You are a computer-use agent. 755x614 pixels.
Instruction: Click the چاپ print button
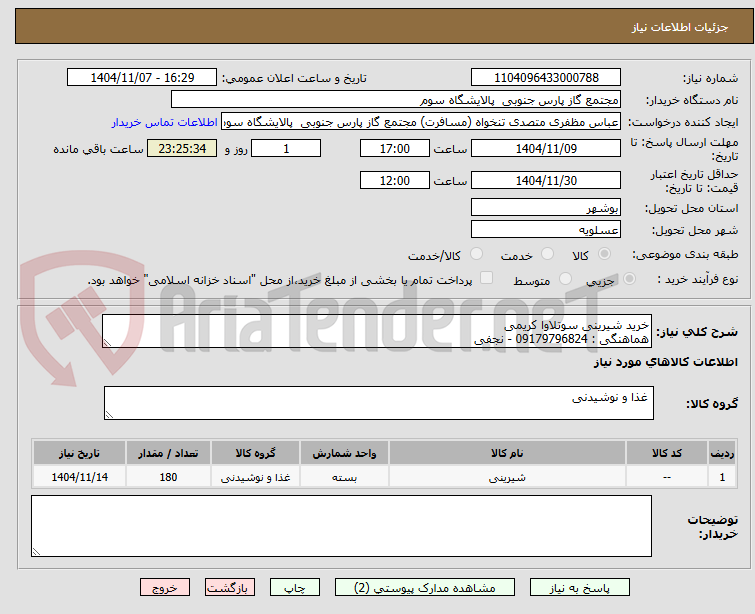[295, 588]
